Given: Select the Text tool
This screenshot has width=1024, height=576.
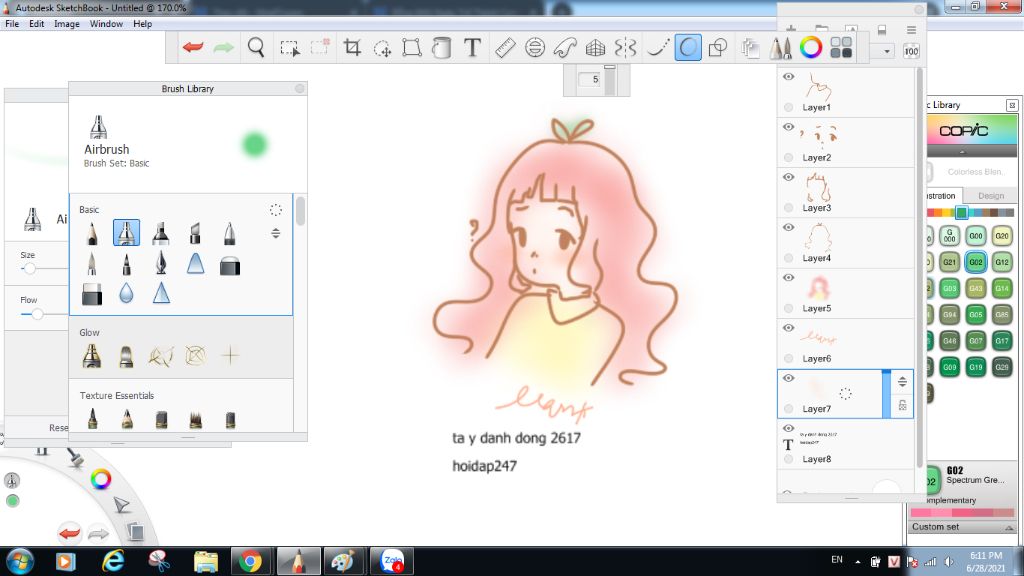Looking at the screenshot, I should 472,48.
